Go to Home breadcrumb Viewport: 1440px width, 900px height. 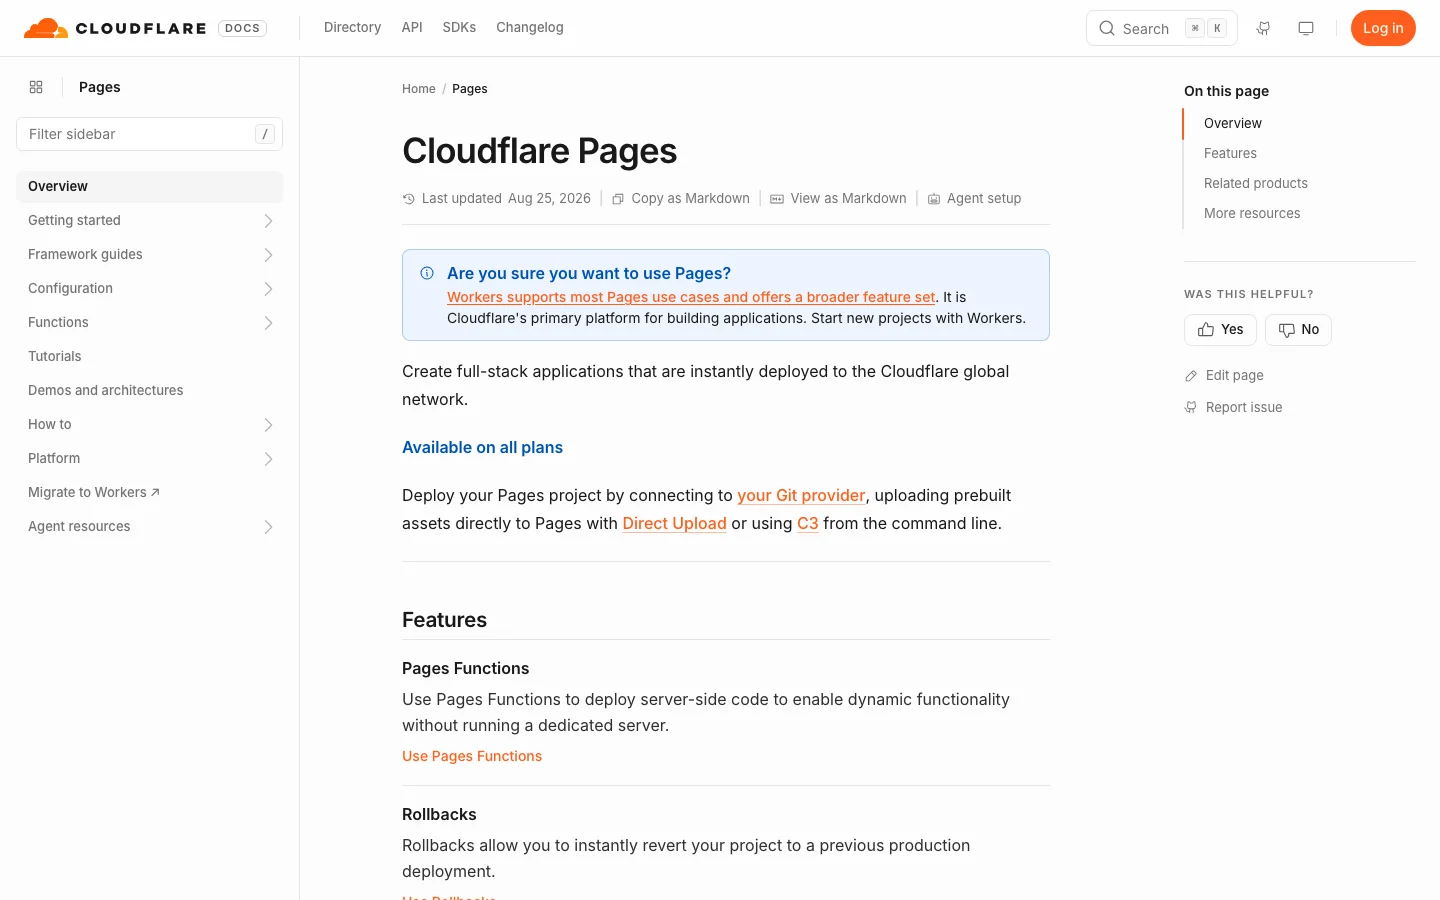point(419,89)
